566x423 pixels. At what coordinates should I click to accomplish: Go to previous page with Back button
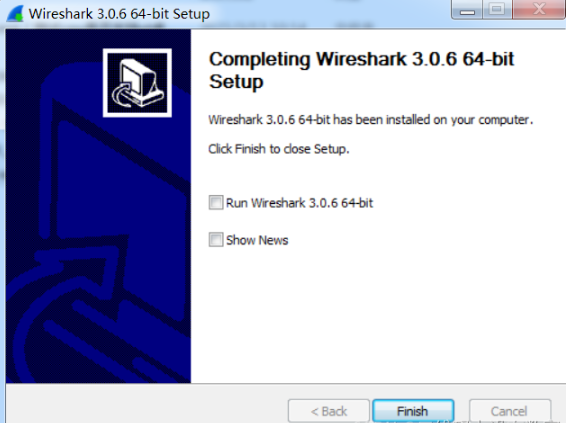(x=329, y=411)
